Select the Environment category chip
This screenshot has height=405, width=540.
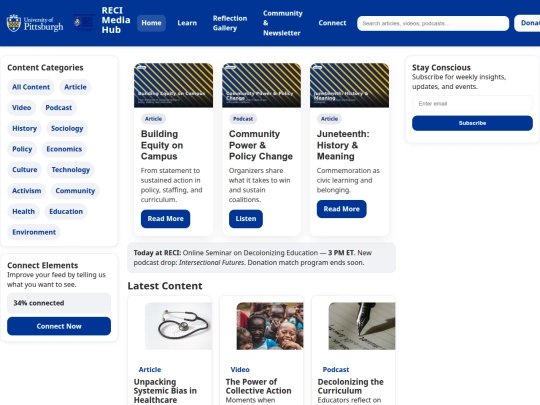click(x=34, y=232)
